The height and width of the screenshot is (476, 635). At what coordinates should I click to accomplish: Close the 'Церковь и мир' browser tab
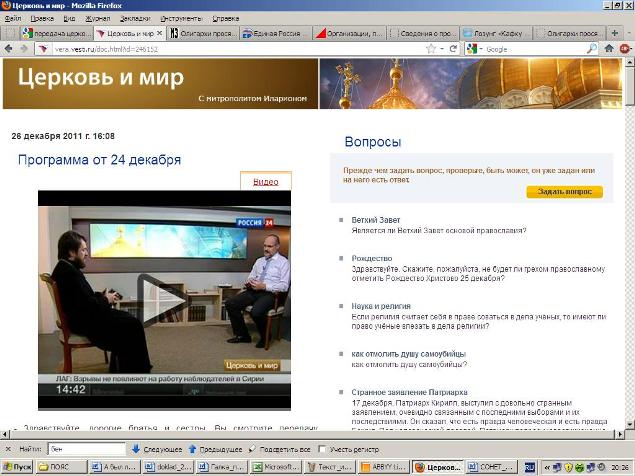click(x=160, y=33)
